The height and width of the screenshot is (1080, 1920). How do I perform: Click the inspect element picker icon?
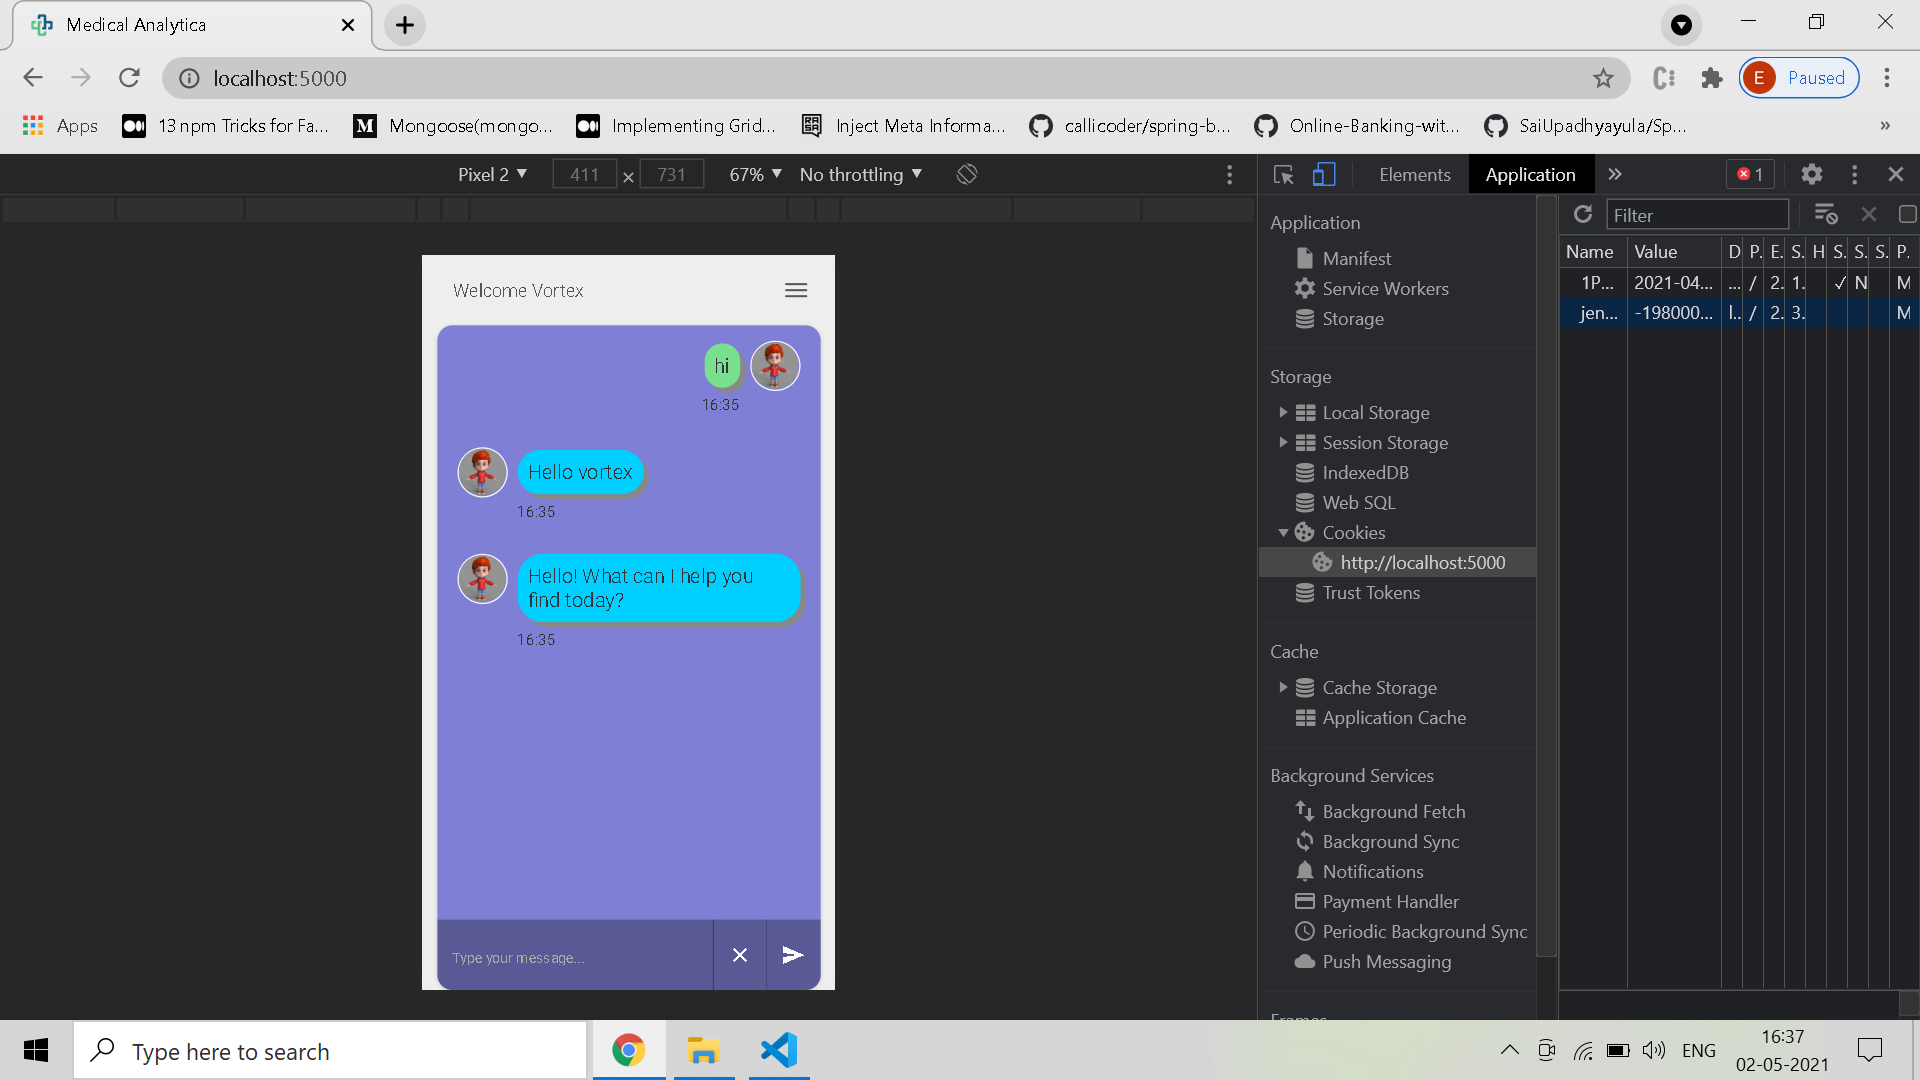pos(1284,174)
